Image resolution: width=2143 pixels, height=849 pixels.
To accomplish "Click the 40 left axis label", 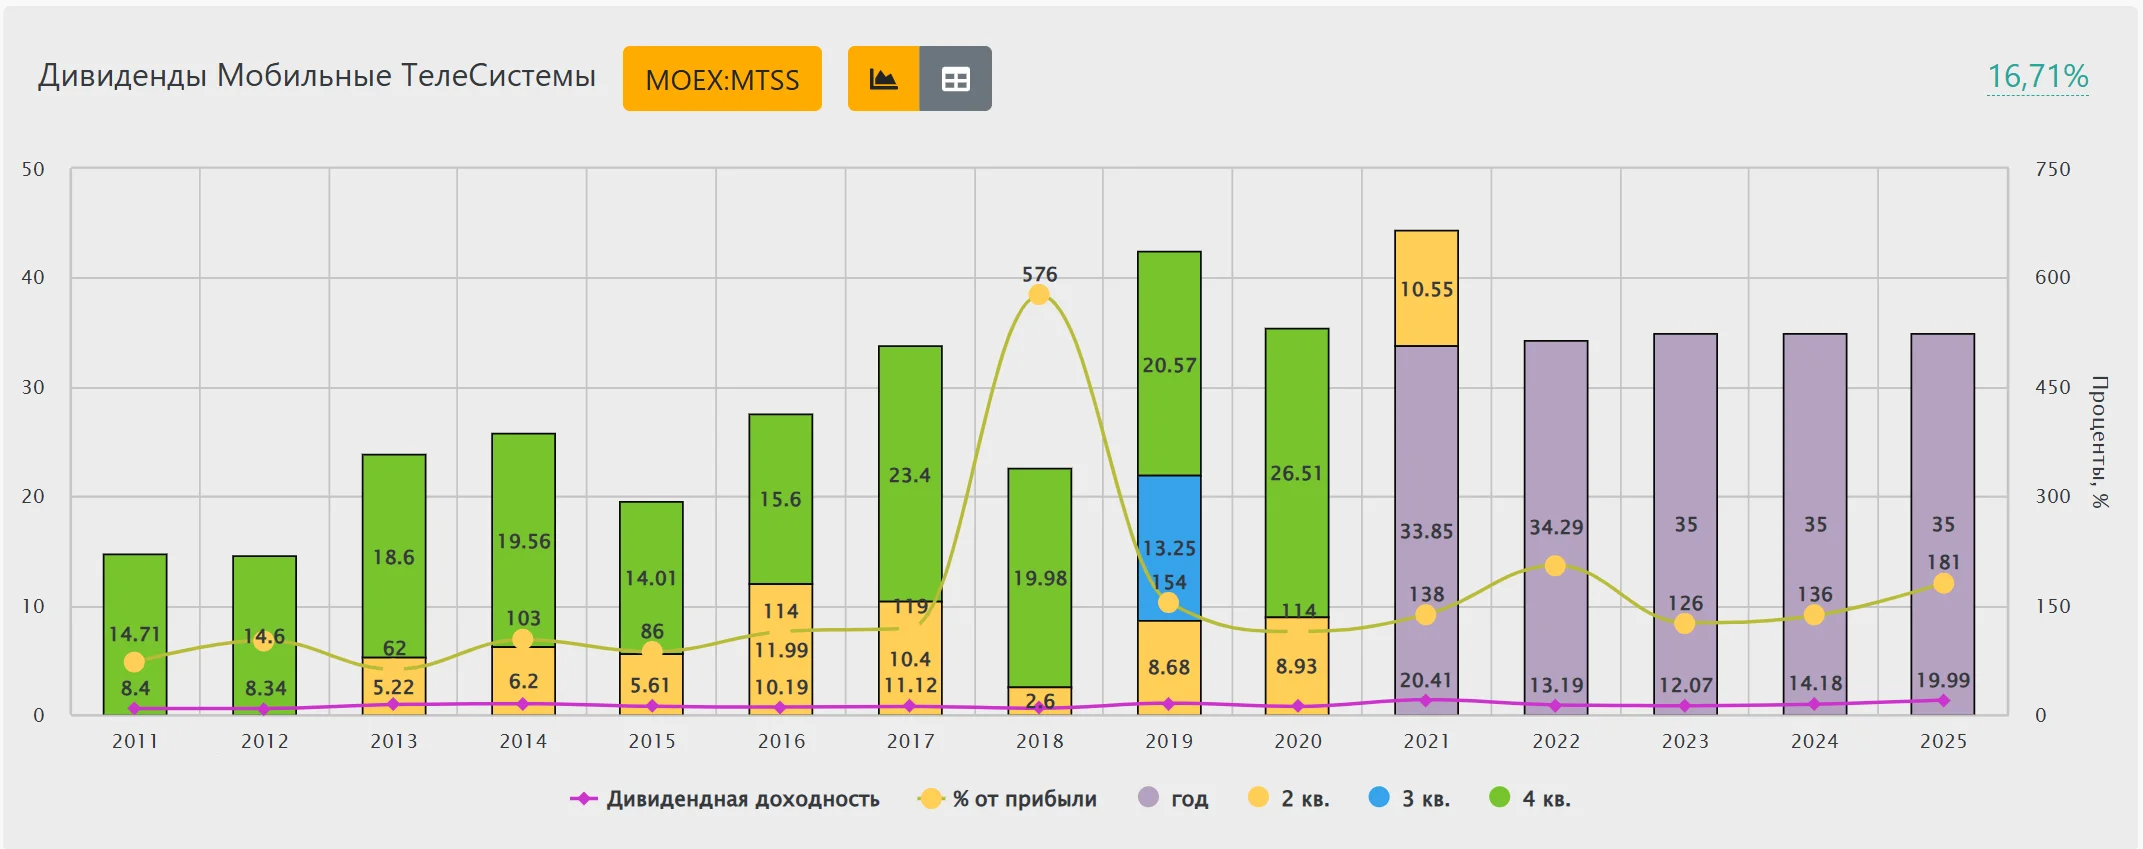I will 33,277.
